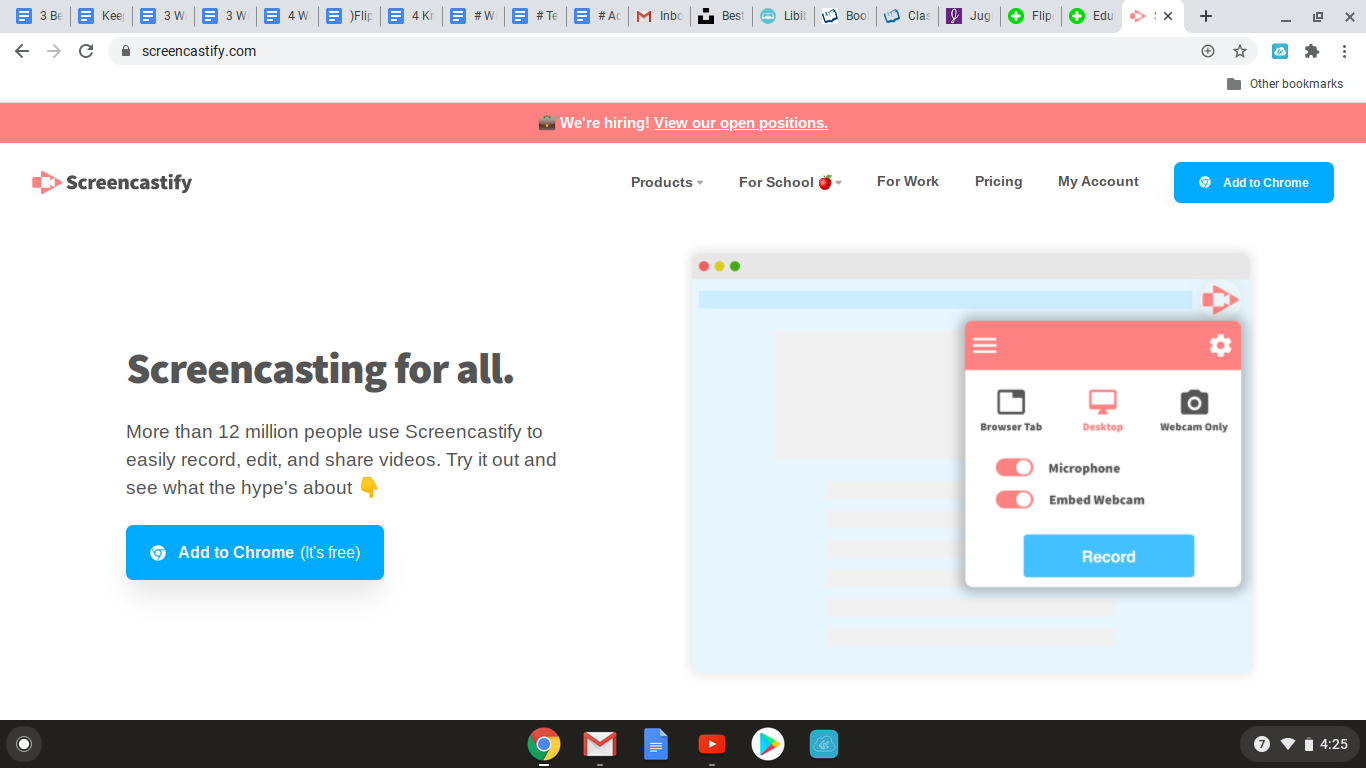
Task: Follow the View our open positions link
Action: click(x=741, y=123)
